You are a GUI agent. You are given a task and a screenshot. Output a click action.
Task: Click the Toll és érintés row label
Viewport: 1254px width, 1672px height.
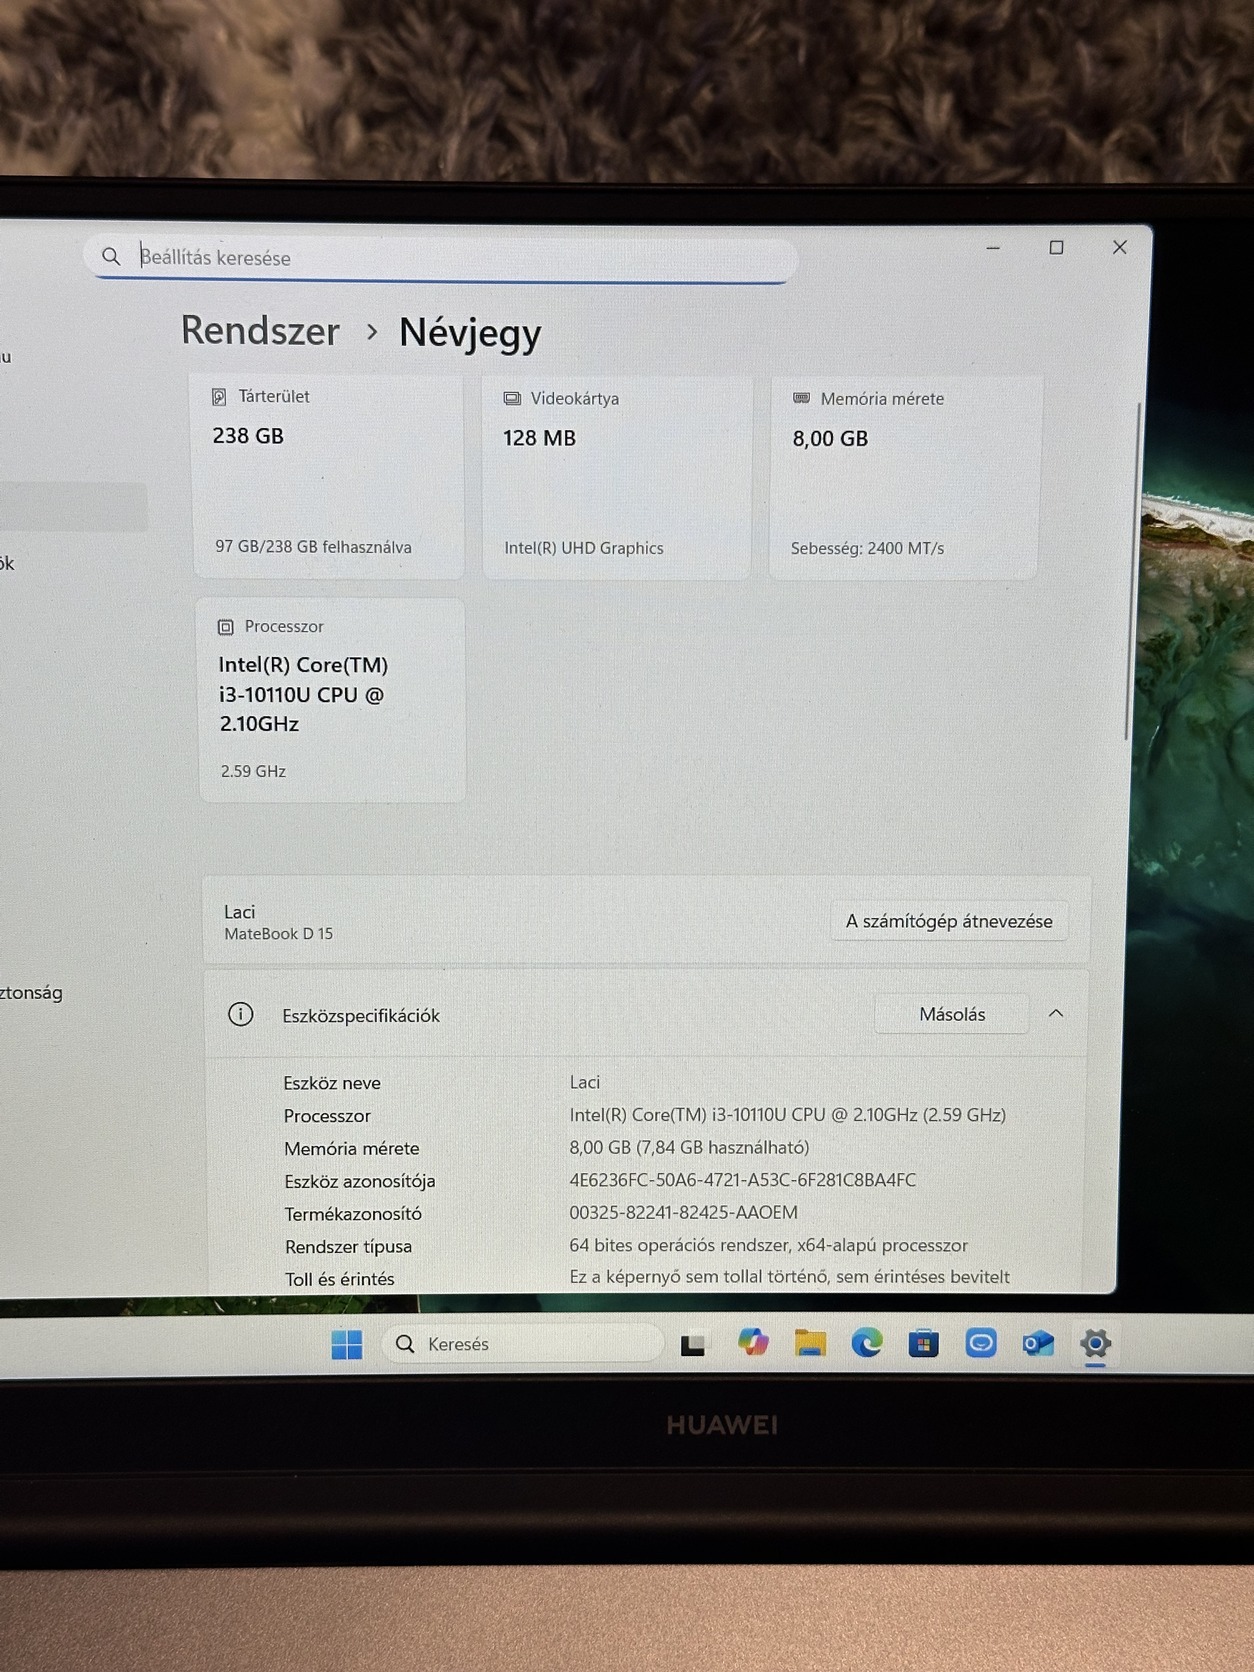tap(340, 1279)
